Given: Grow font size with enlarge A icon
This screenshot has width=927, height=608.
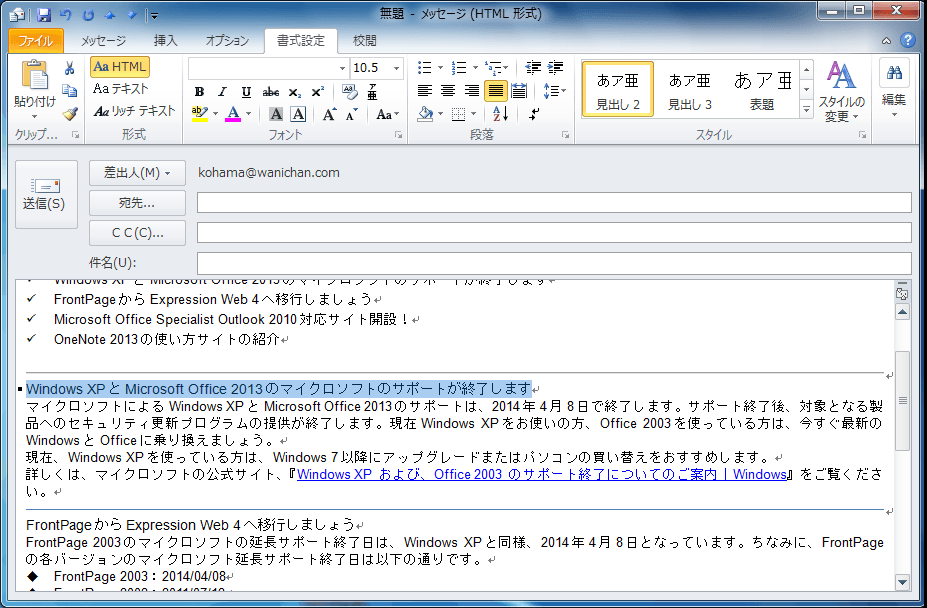Looking at the screenshot, I should 329,114.
